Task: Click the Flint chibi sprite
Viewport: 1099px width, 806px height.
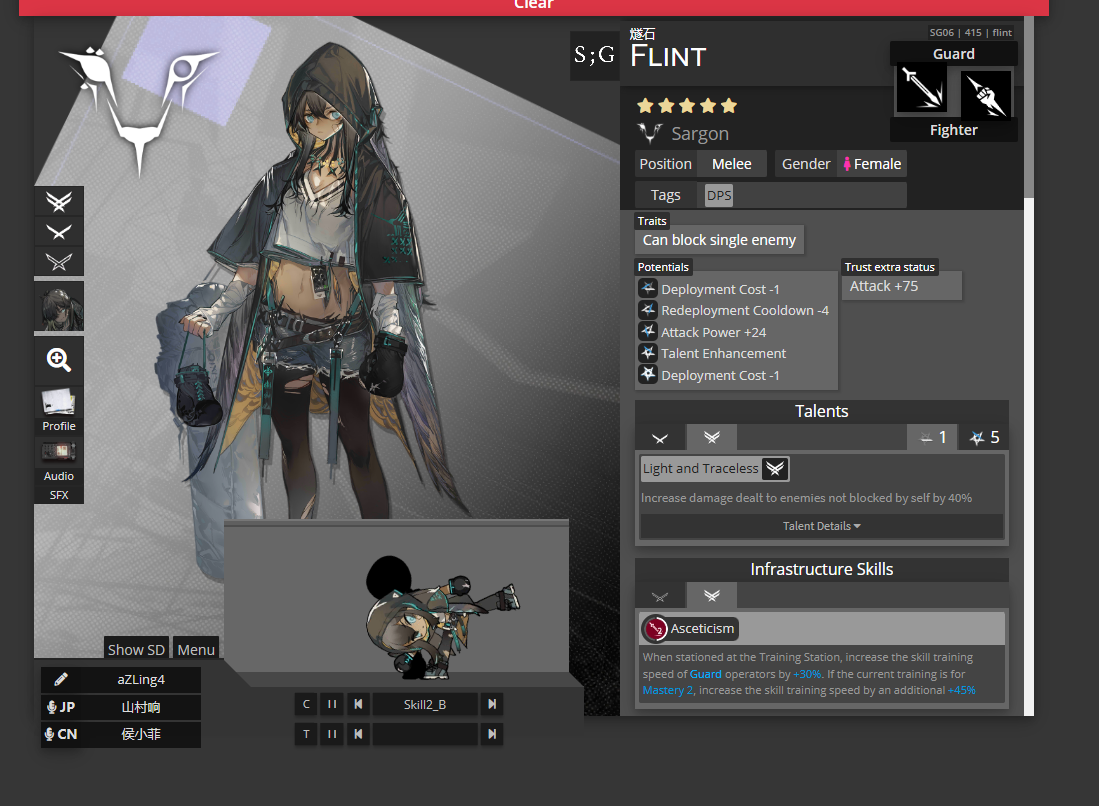Action: click(442, 618)
